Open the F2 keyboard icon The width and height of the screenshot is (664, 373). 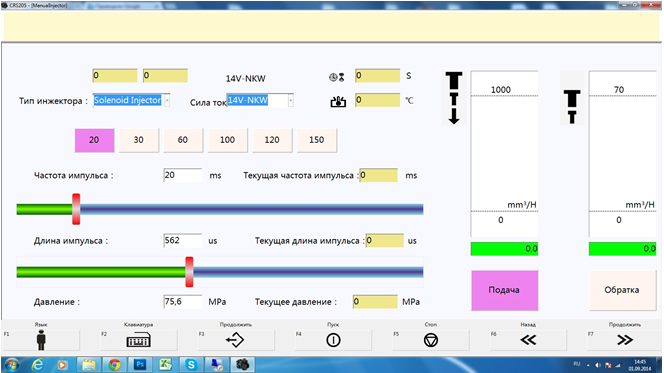click(138, 340)
